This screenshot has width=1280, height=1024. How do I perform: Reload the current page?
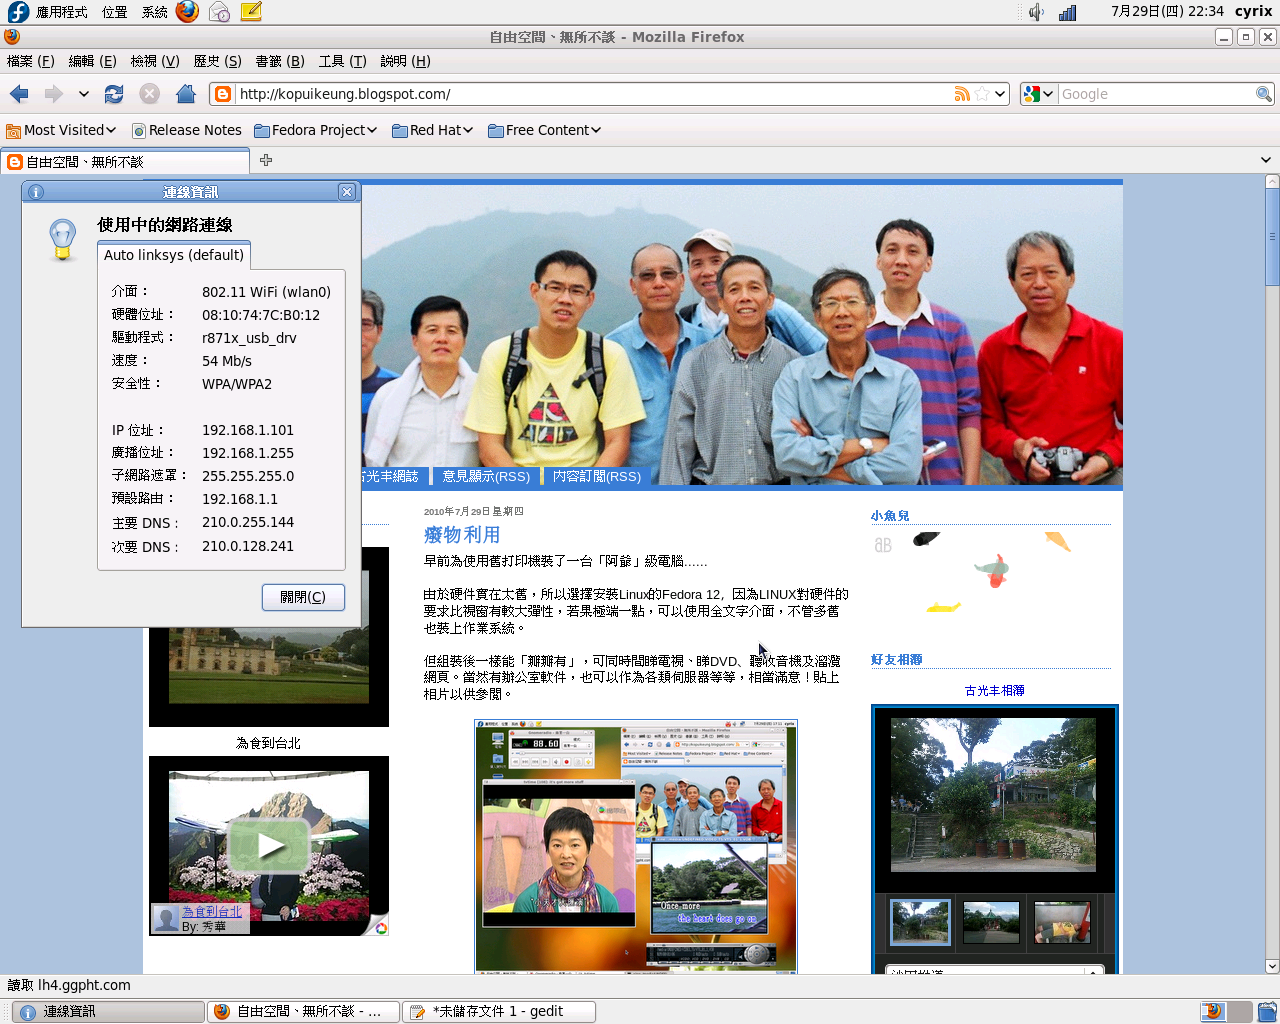click(114, 94)
